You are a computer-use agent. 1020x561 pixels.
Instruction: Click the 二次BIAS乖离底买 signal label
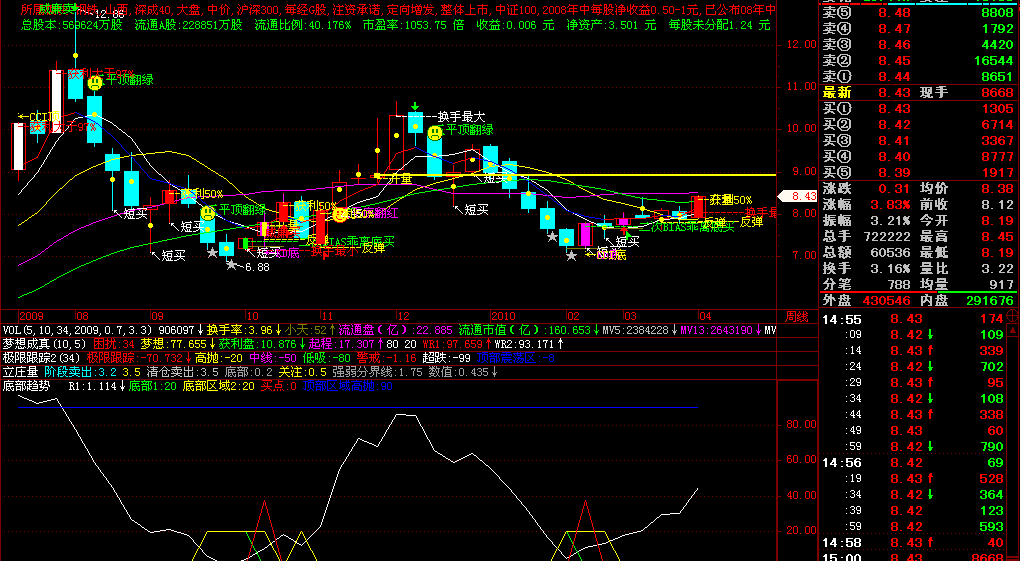click(687, 227)
